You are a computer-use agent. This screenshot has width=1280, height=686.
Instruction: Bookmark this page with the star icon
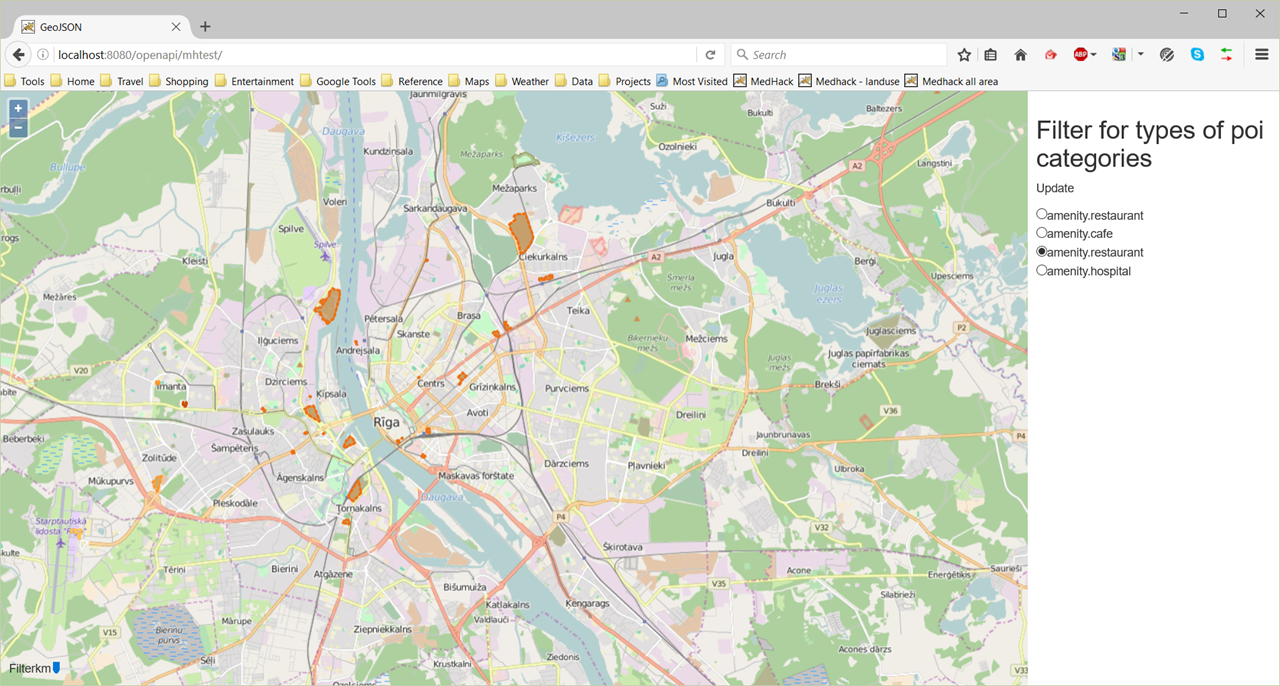pos(964,55)
